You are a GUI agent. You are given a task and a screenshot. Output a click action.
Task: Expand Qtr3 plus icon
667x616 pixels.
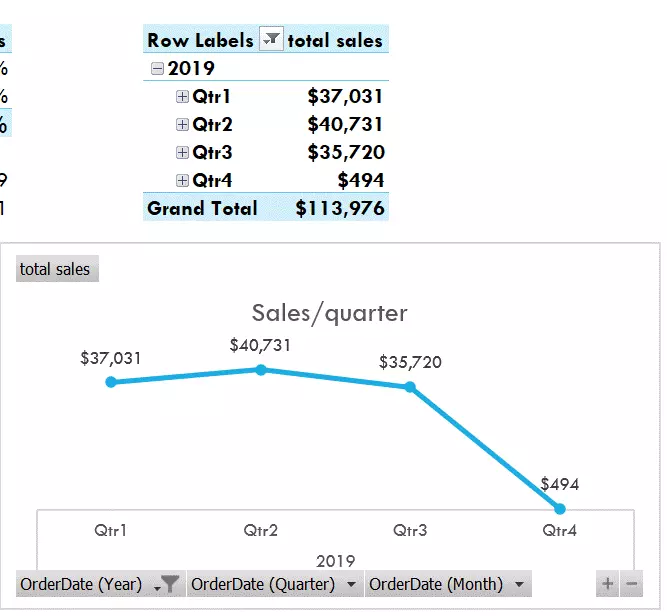182,153
